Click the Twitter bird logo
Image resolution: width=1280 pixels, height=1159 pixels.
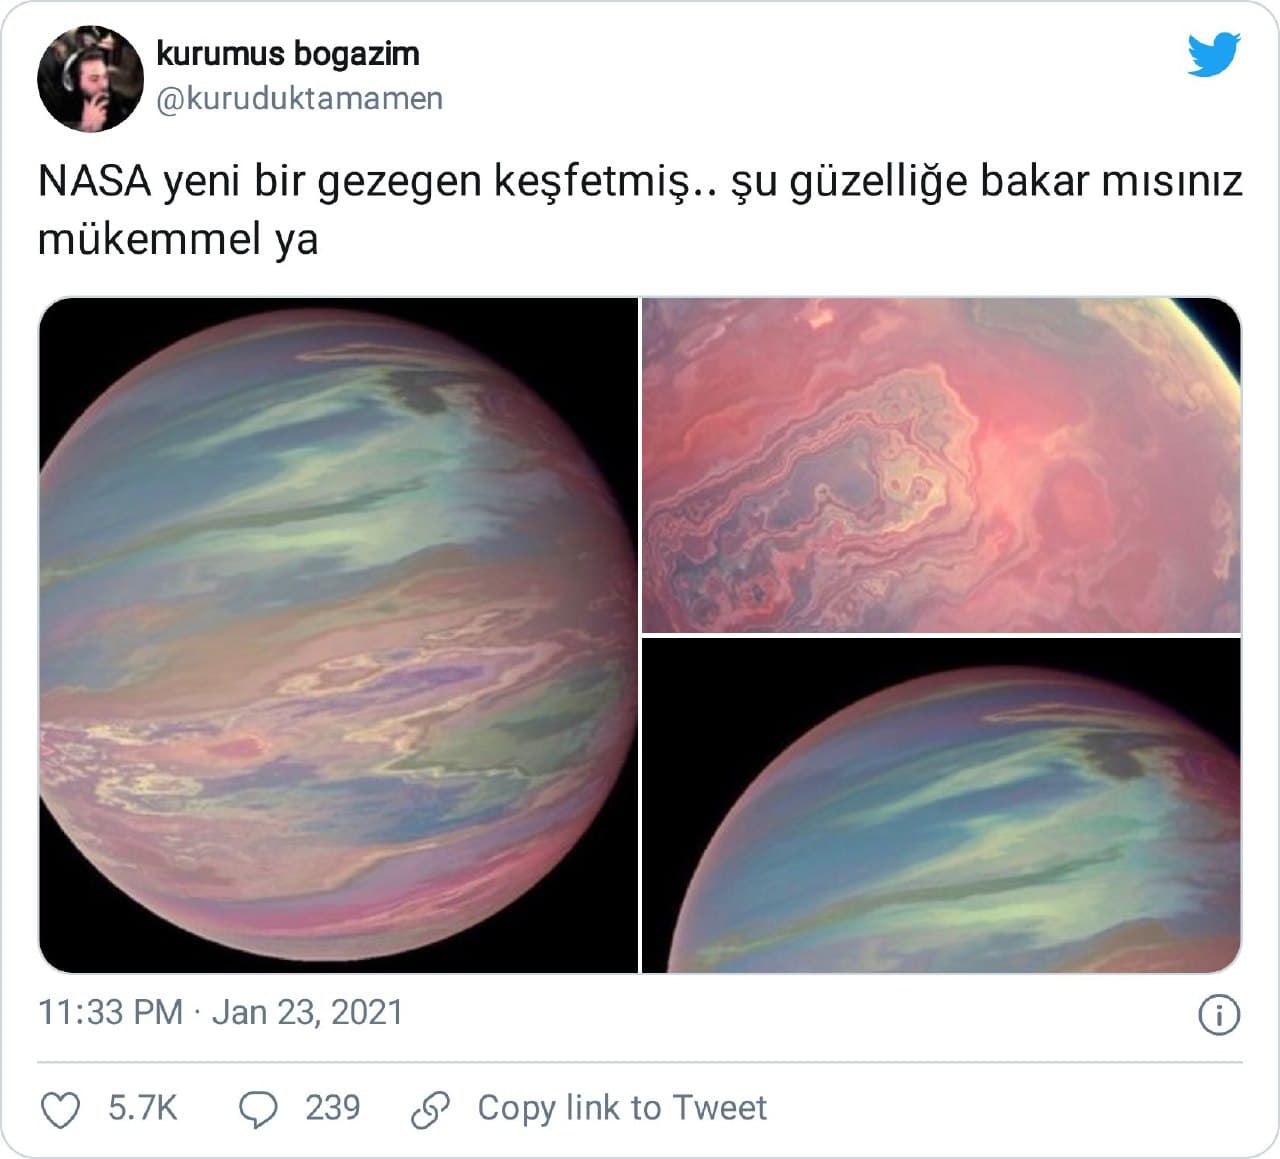[1214, 55]
